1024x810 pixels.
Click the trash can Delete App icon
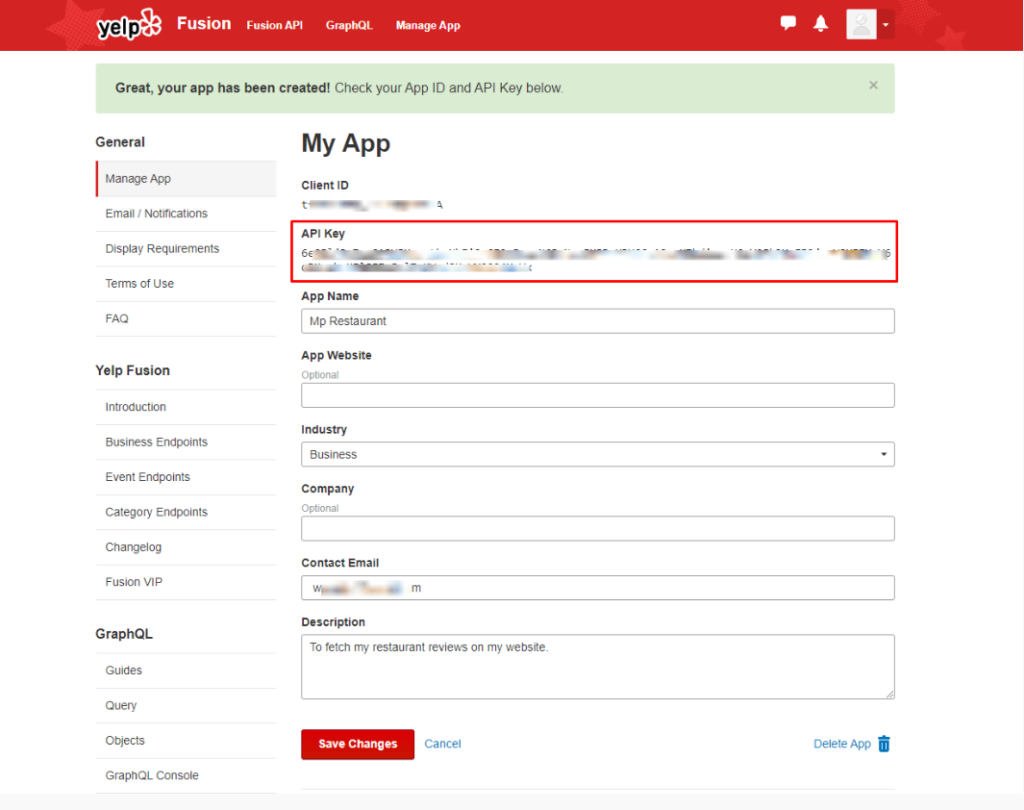pyautogui.click(x=884, y=743)
